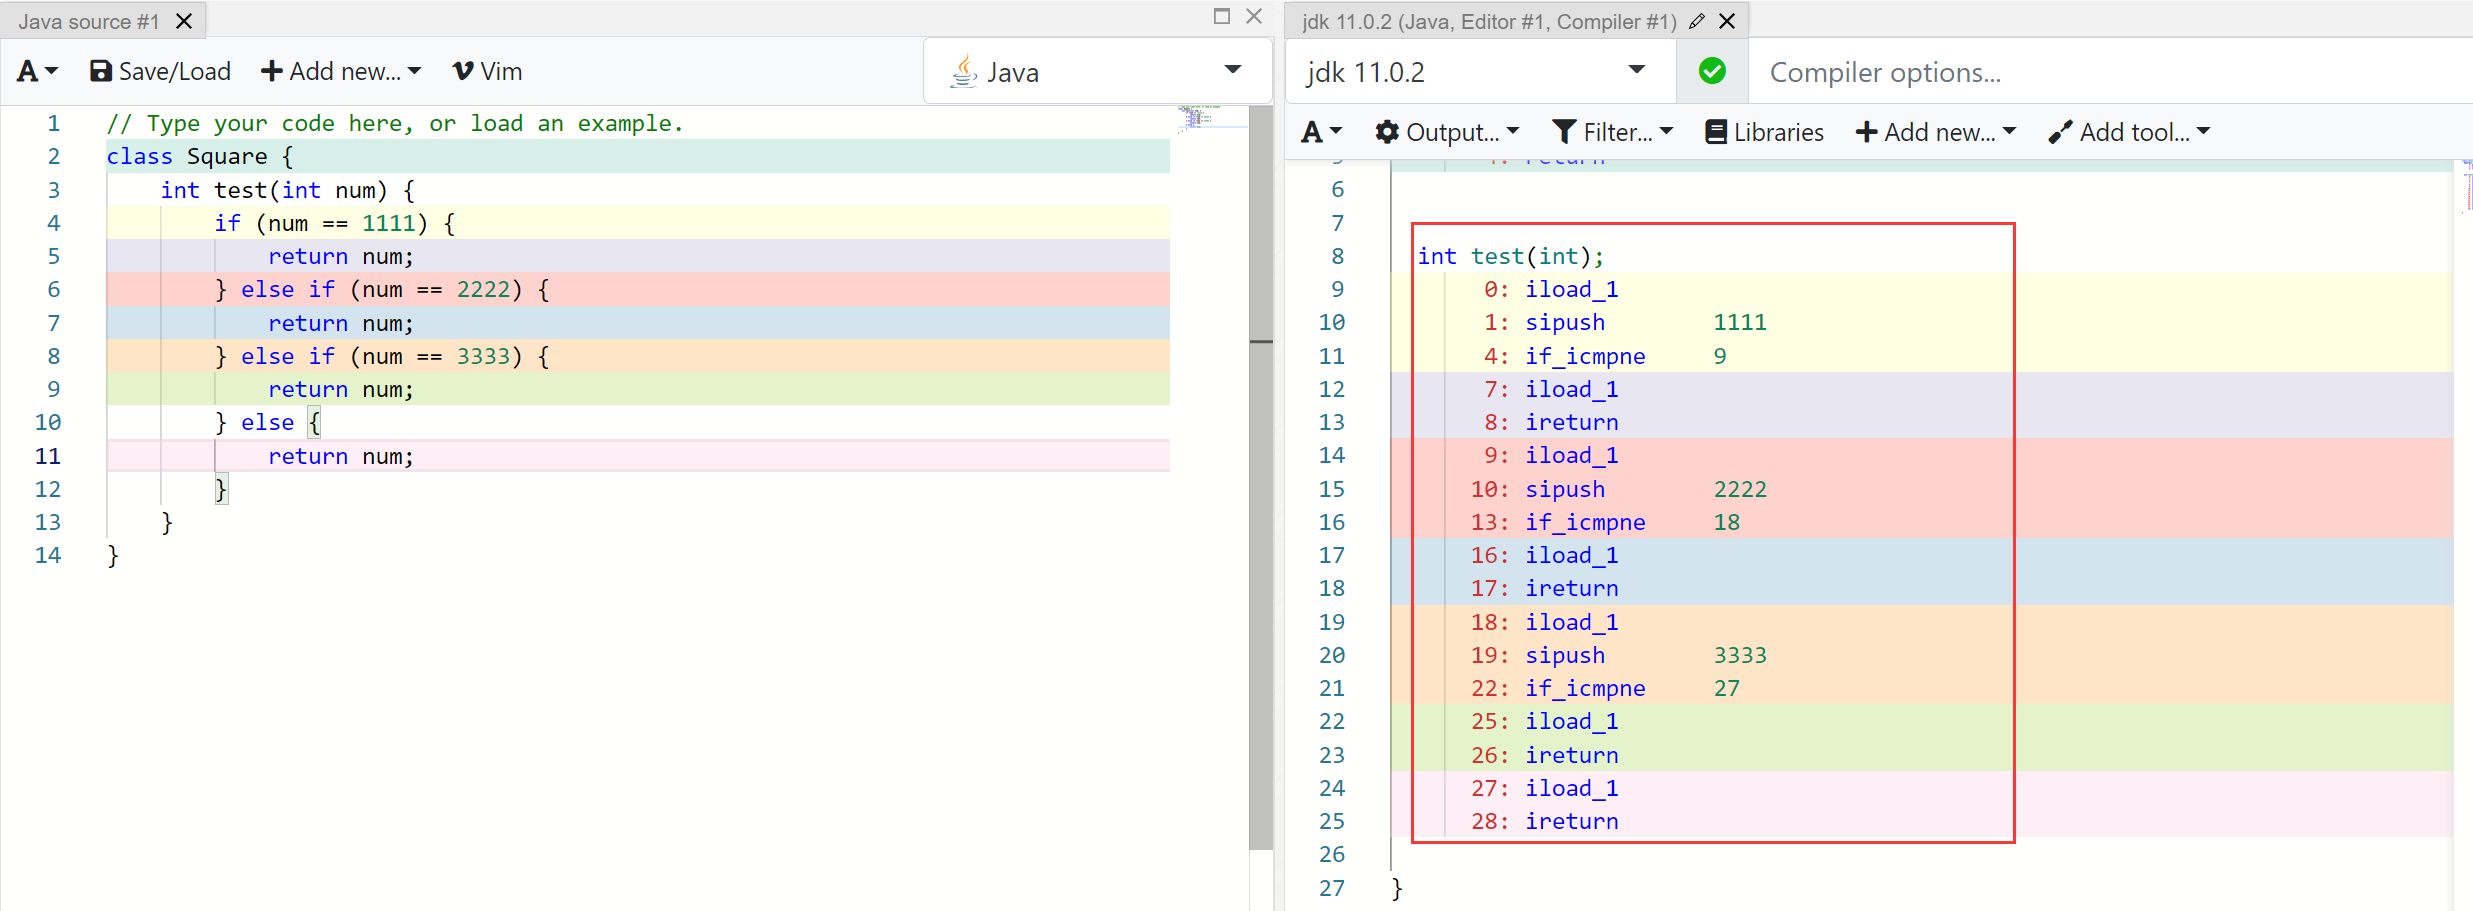The image size is (2473, 911).
Task: Click source line '} else if (num == 2222) {'
Action: [382, 290]
